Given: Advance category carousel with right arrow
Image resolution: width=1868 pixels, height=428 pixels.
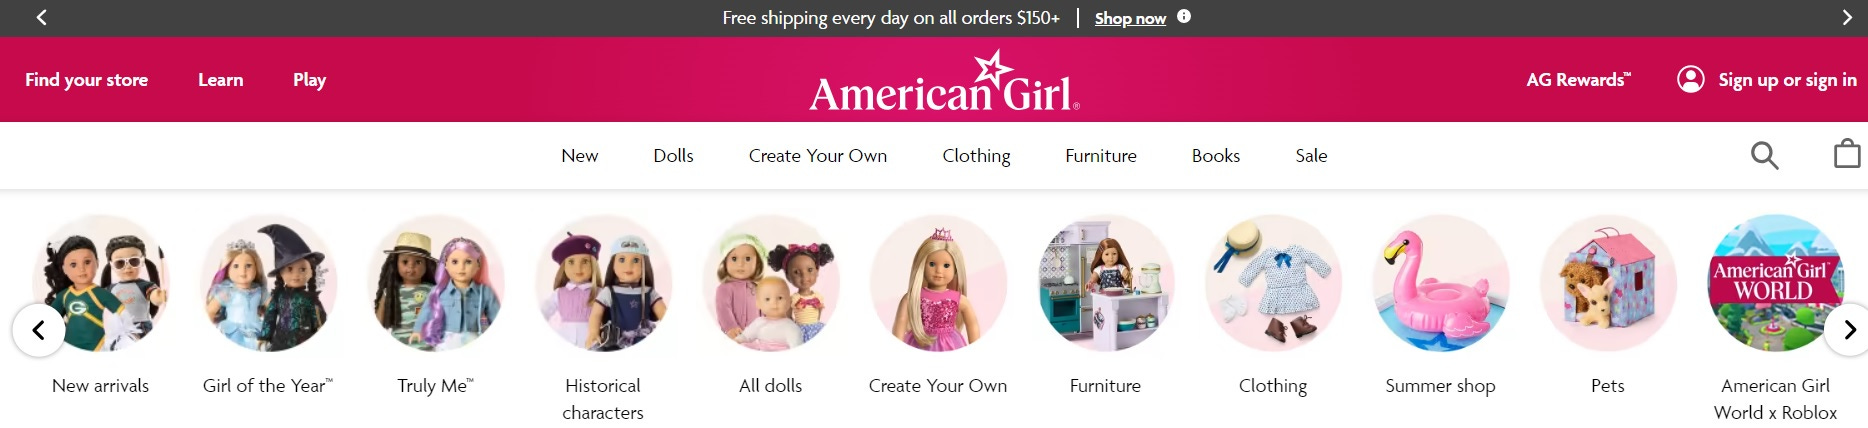Looking at the screenshot, I should 1849,329.
